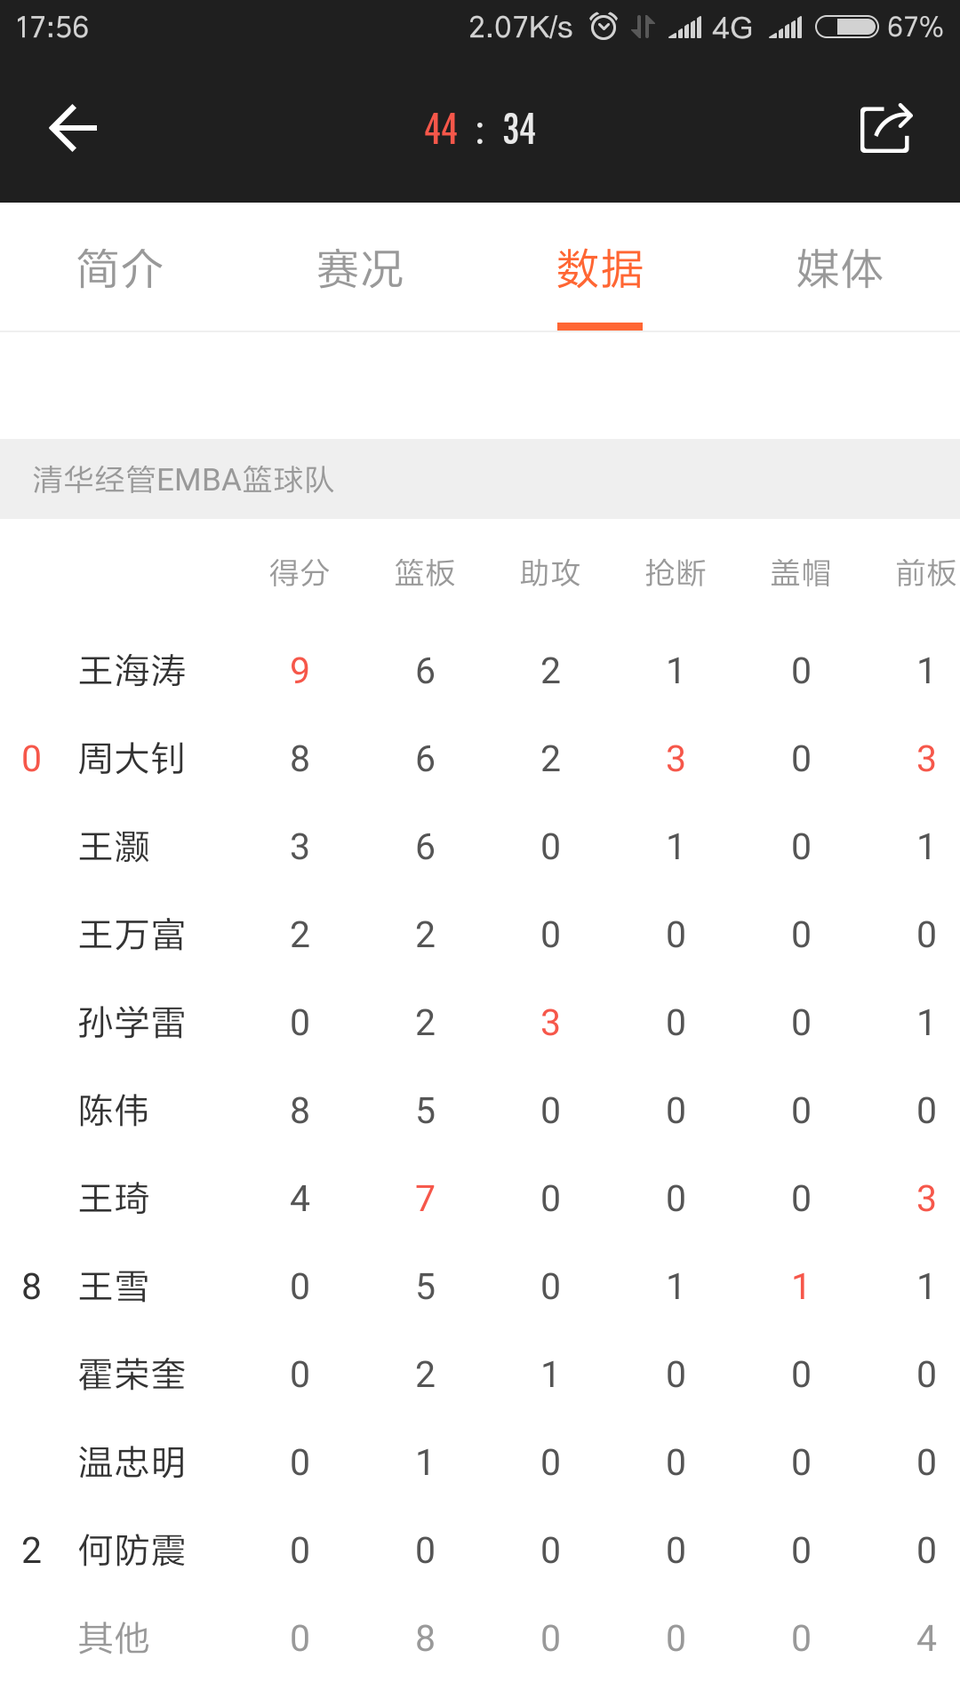The height and width of the screenshot is (1706, 960).
Task: Tap the 助攻 column header
Action: coord(550,573)
